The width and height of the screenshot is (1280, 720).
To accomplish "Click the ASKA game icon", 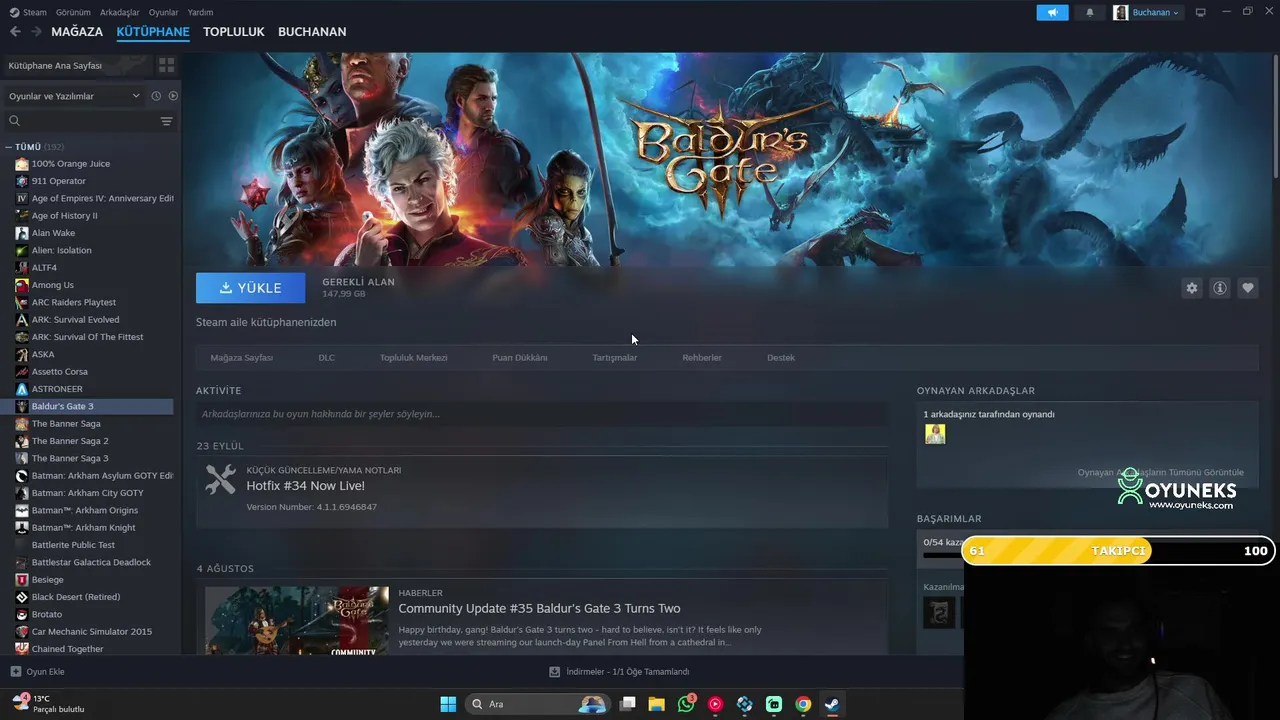I will point(22,354).
